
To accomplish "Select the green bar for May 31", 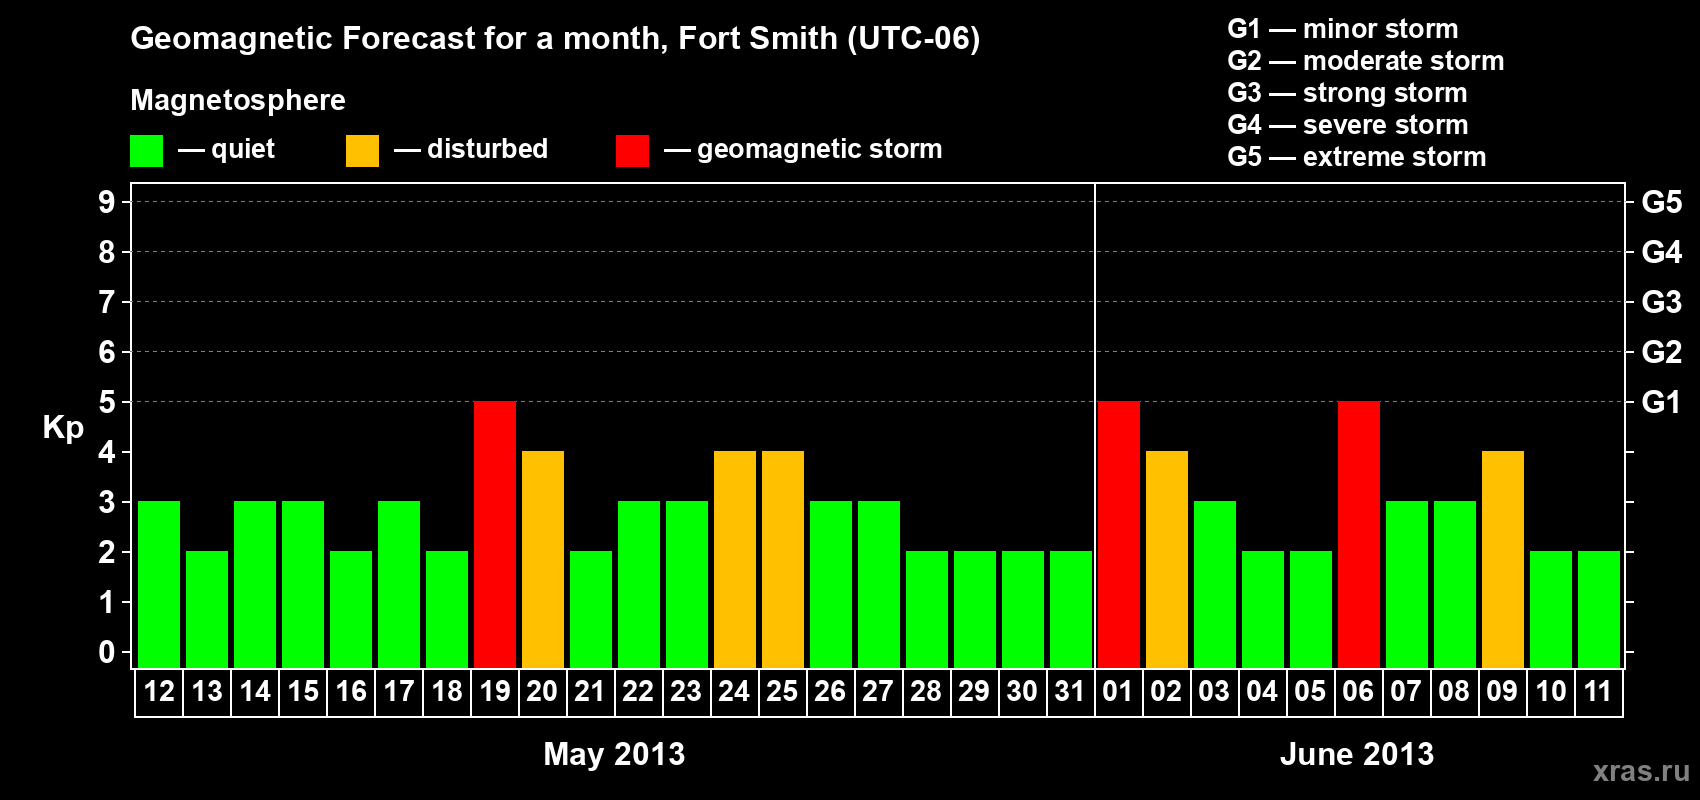I will pos(1071,610).
